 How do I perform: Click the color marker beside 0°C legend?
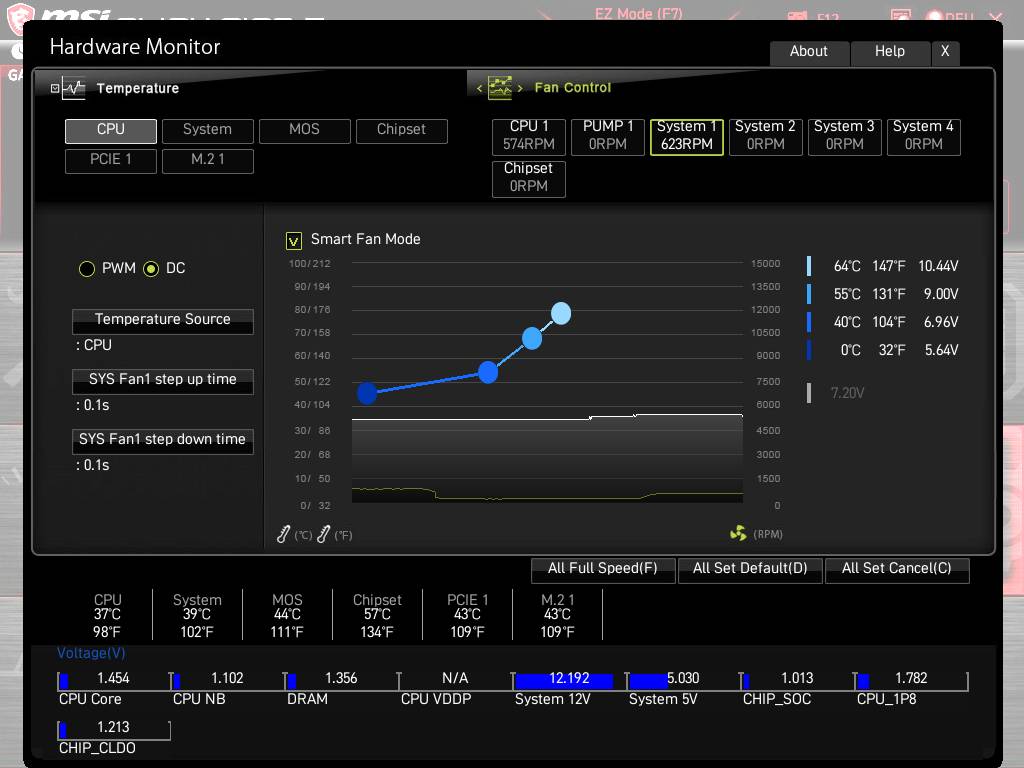[x=809, y=350]
